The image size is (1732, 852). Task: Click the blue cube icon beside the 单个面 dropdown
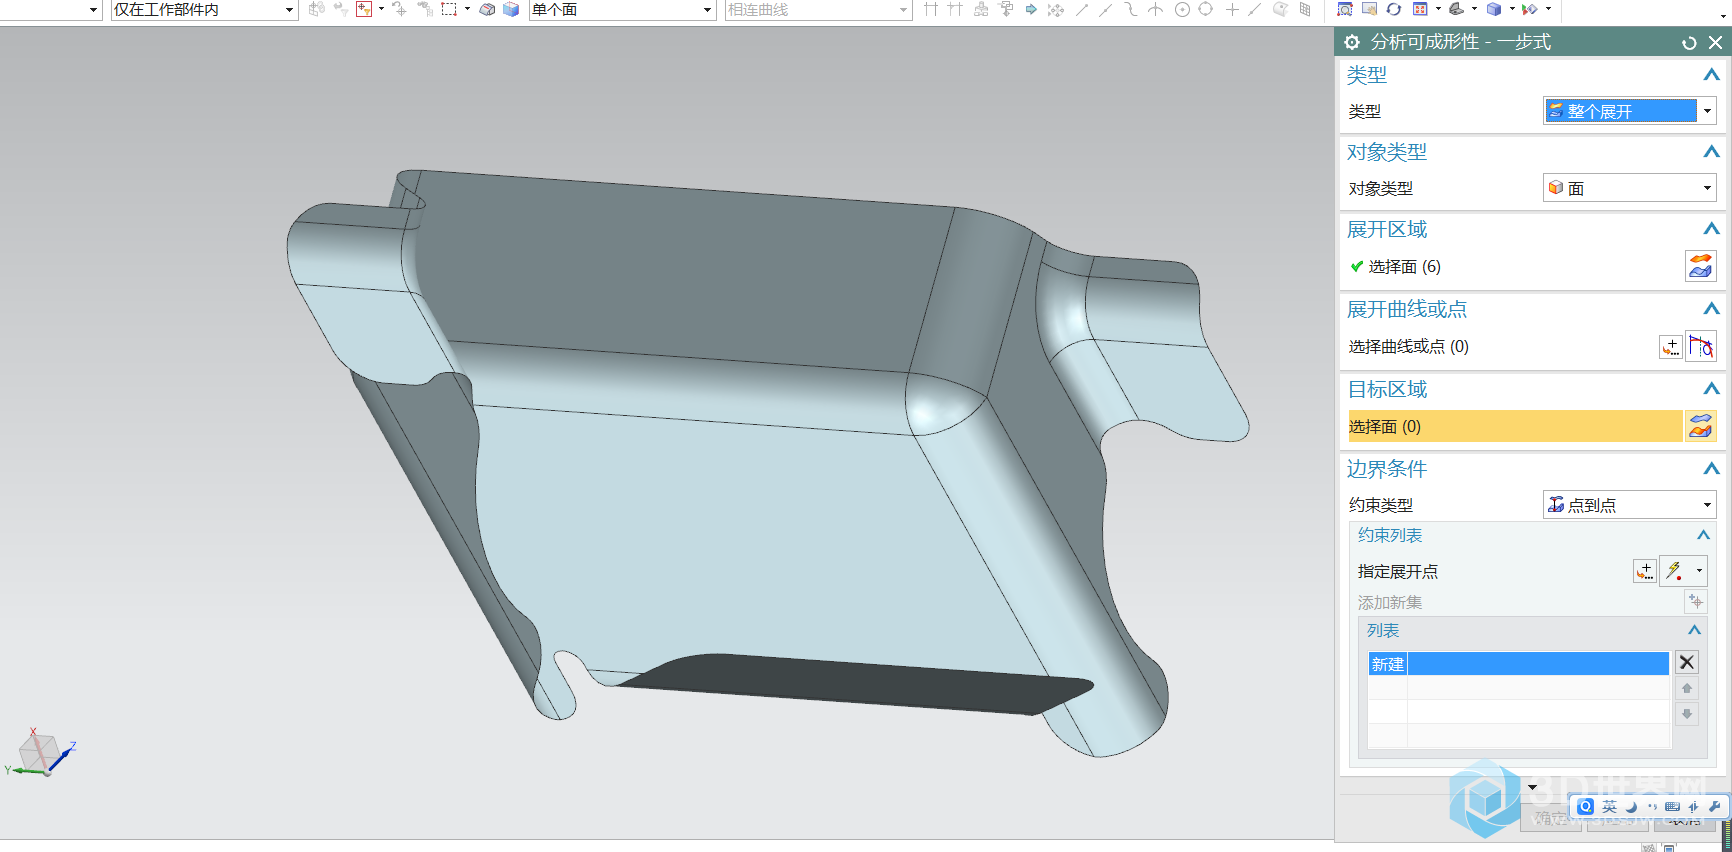pos(511,9)
